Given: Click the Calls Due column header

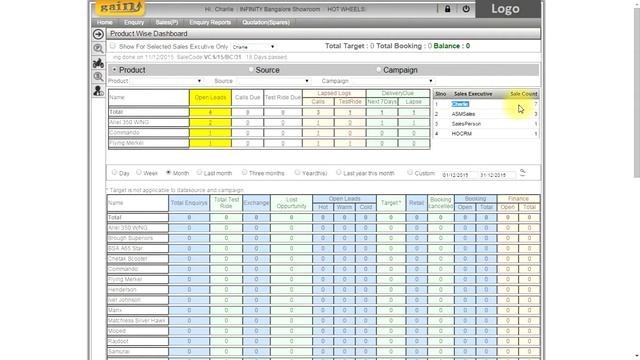Looking at the screenshot, I should 247,98.
